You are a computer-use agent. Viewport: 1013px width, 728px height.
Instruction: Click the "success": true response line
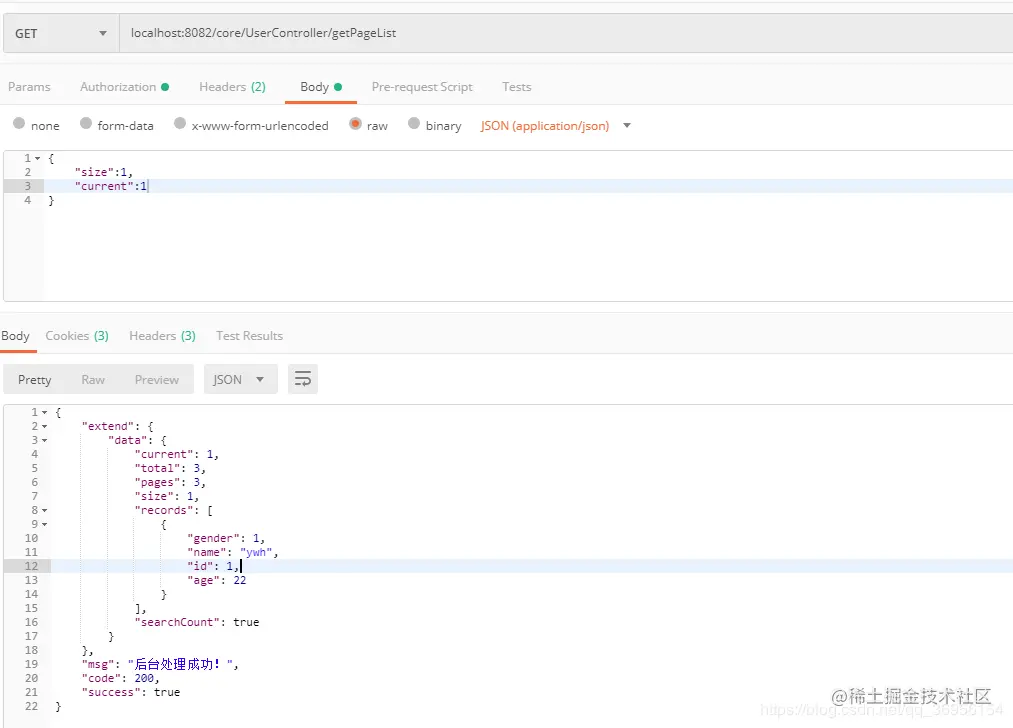click(x=131, y=692)
